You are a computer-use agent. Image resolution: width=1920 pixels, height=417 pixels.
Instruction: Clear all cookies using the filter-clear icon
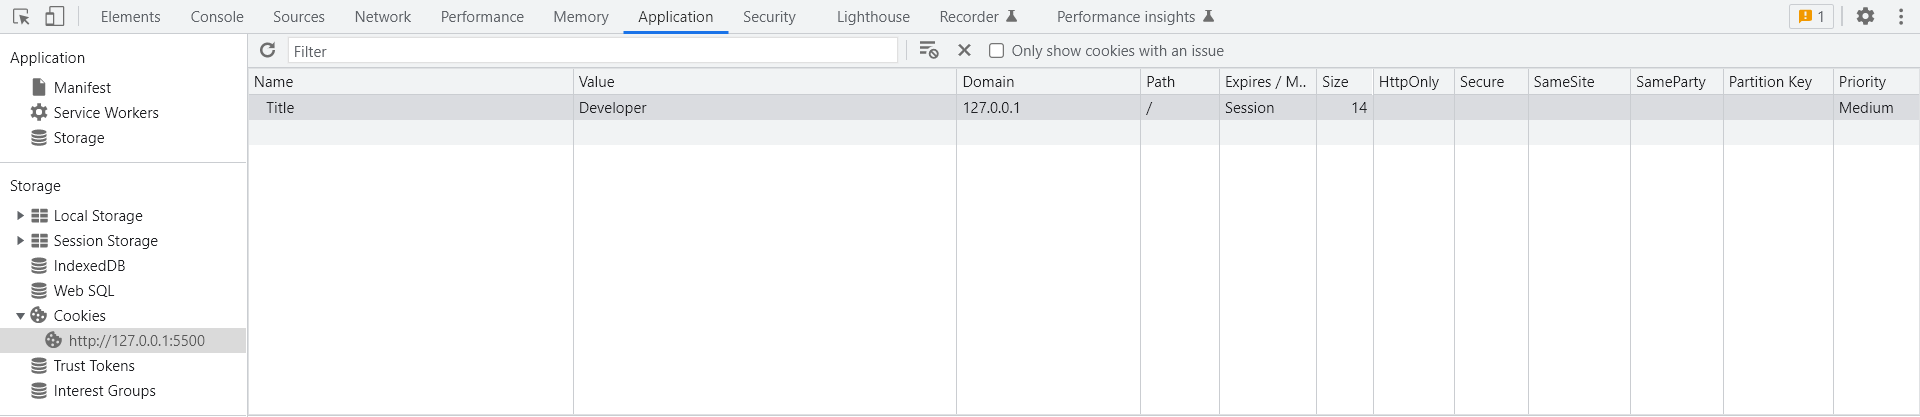click(x=929, y=51)
